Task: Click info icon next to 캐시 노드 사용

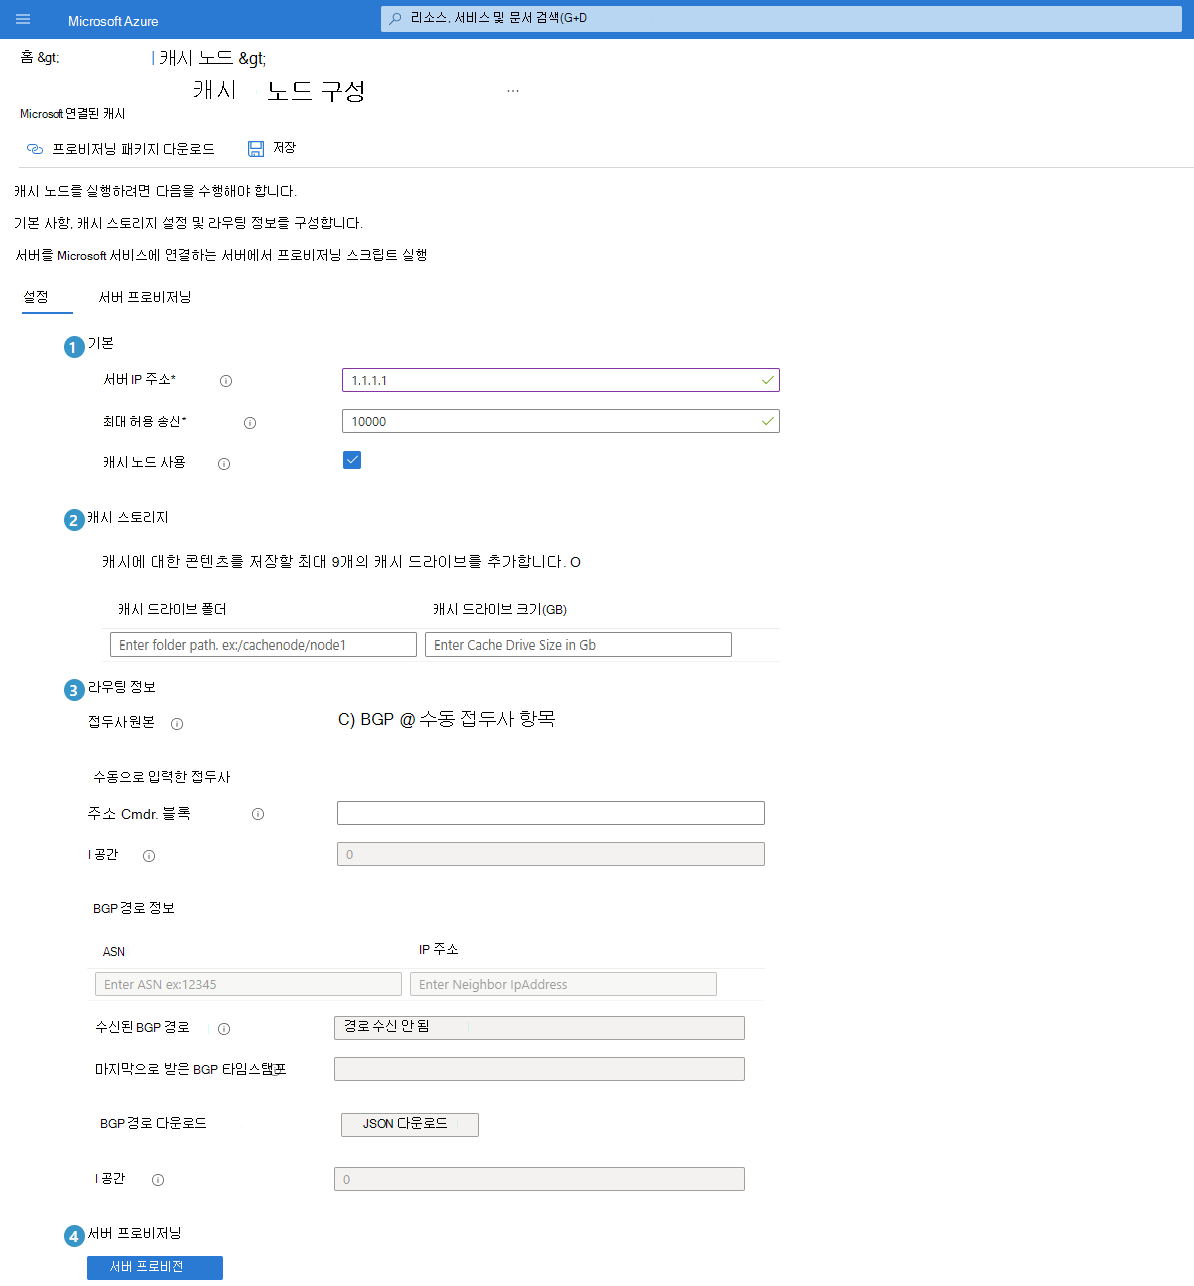Action: point(224,464)
